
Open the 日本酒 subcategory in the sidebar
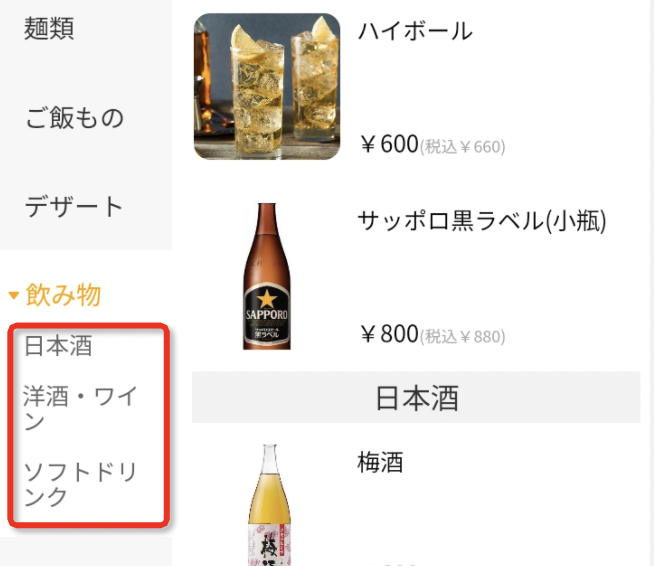[58, 346]
